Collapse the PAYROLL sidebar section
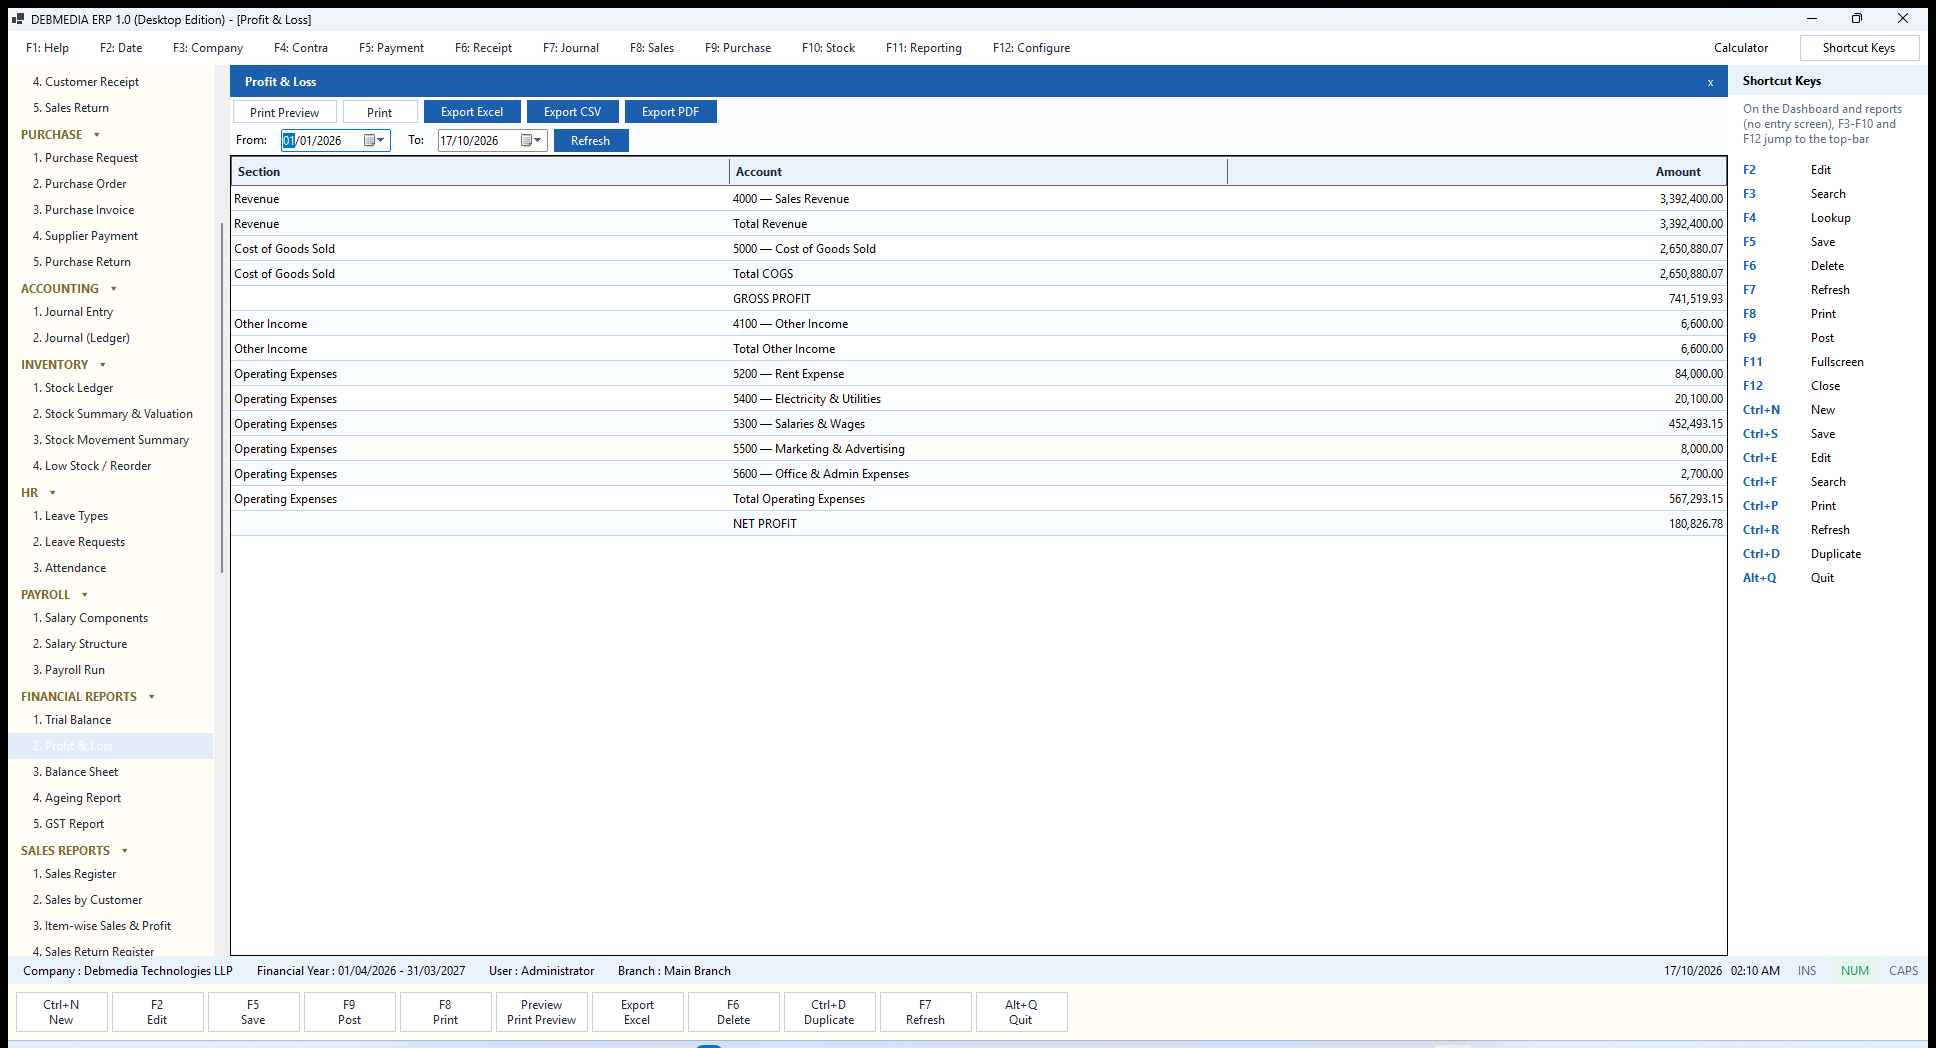Viewport: 1936px width, 1048px height. tap(84, 595)
